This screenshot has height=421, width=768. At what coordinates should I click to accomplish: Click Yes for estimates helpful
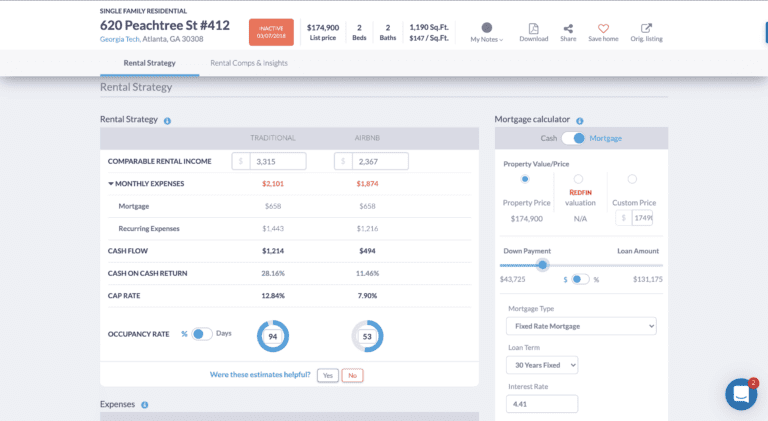327,375
